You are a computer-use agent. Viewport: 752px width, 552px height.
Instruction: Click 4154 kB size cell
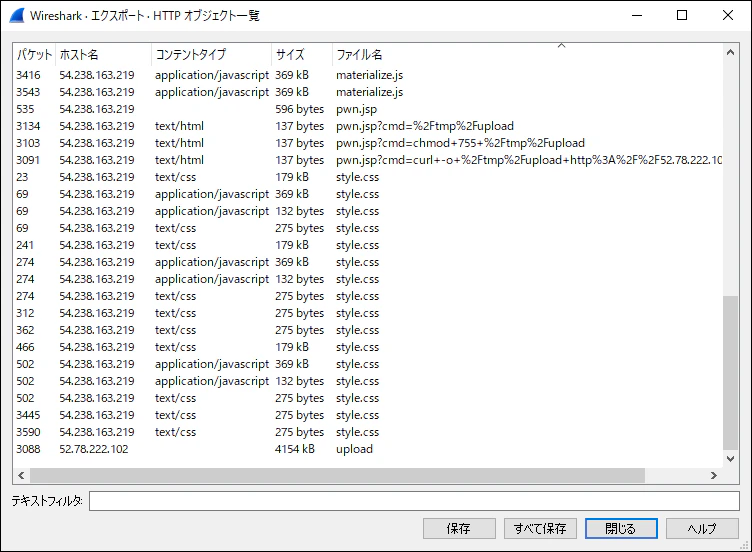coord(294,449)
